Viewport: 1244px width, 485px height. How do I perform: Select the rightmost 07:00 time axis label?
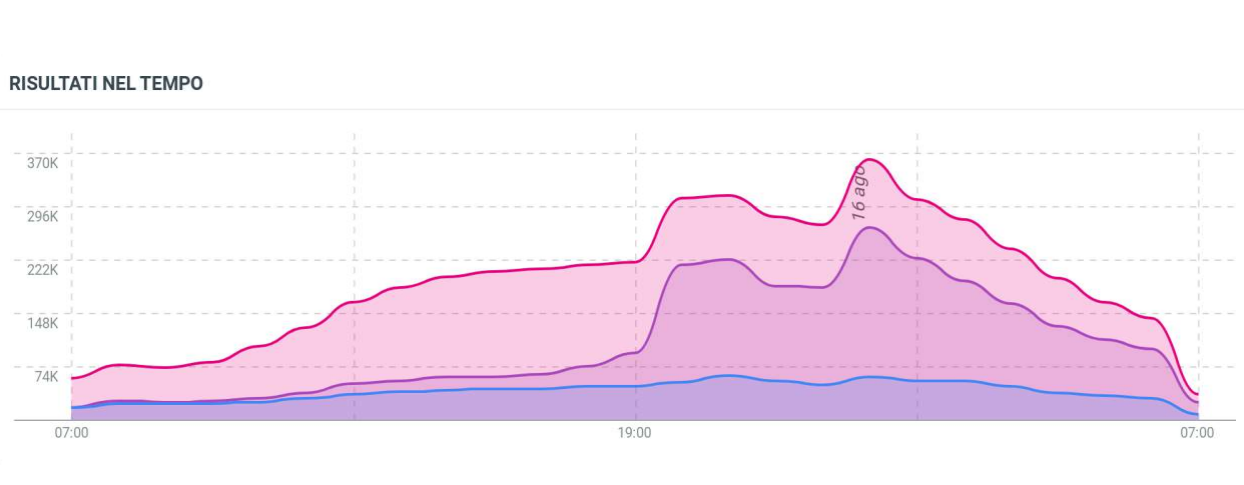pos(1197,433)
